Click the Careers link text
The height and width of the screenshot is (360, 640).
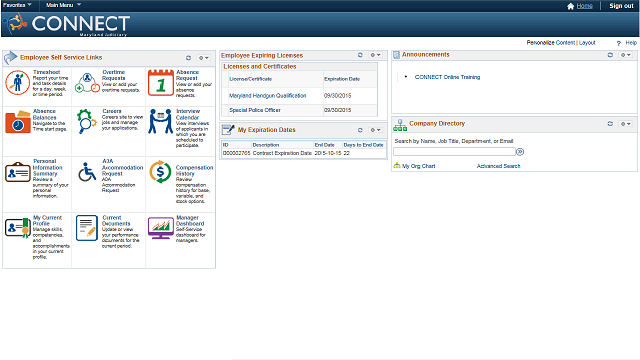click(x=112, y=111)
